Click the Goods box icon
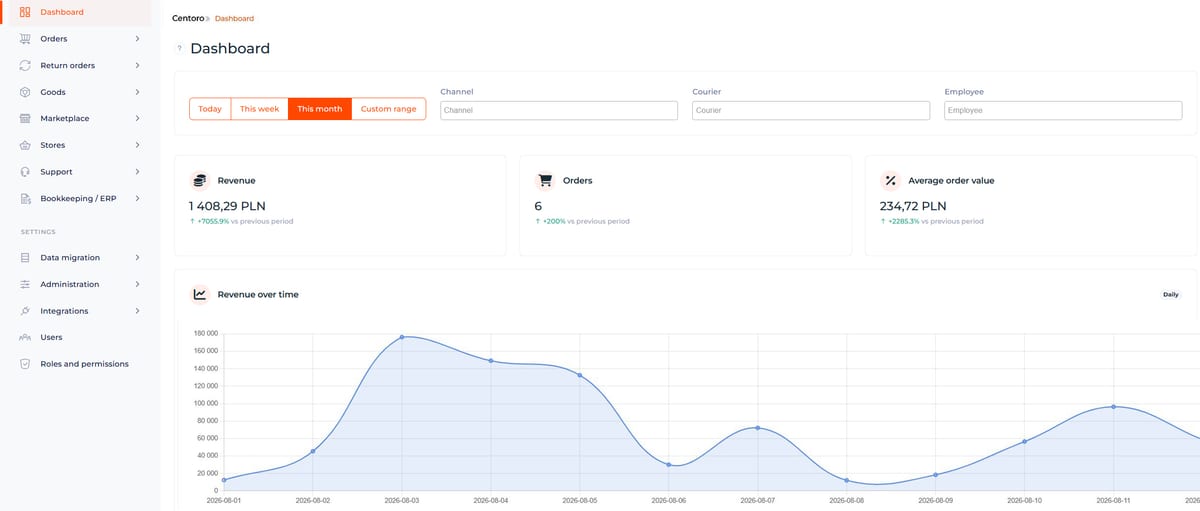 pyautogui.click(x=25, y=92)
